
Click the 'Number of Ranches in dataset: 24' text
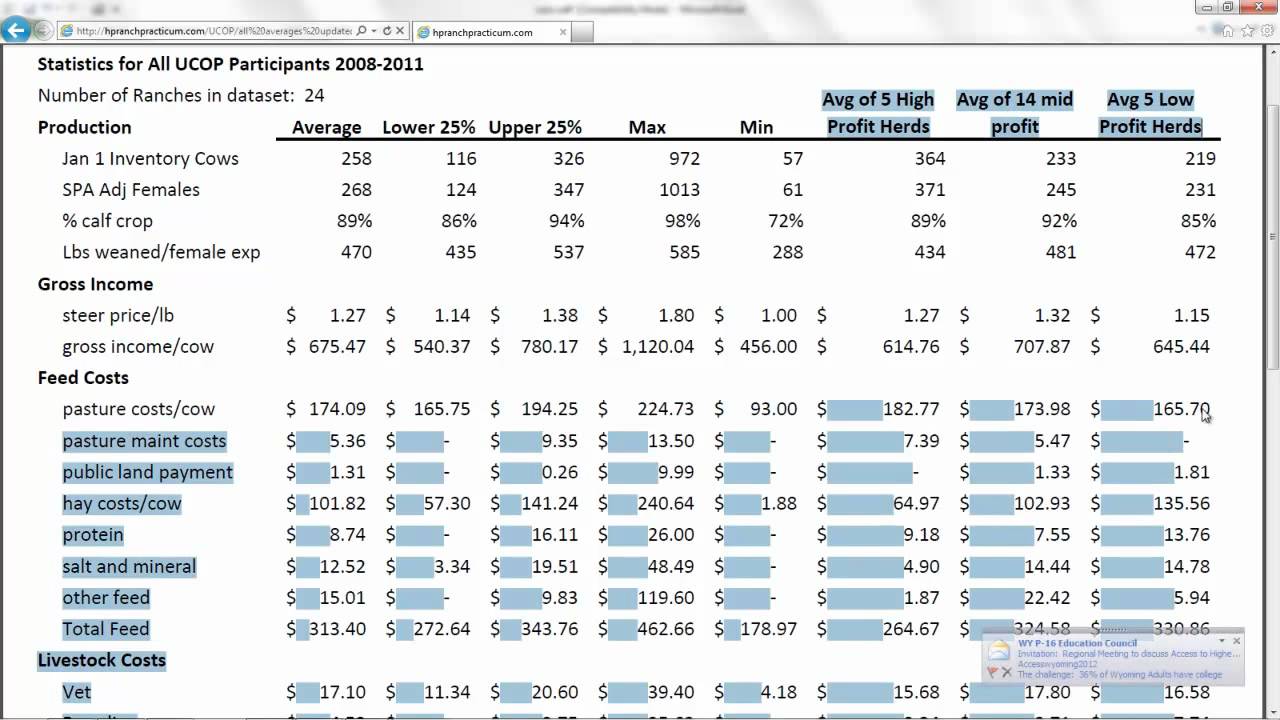click(181, 96)
